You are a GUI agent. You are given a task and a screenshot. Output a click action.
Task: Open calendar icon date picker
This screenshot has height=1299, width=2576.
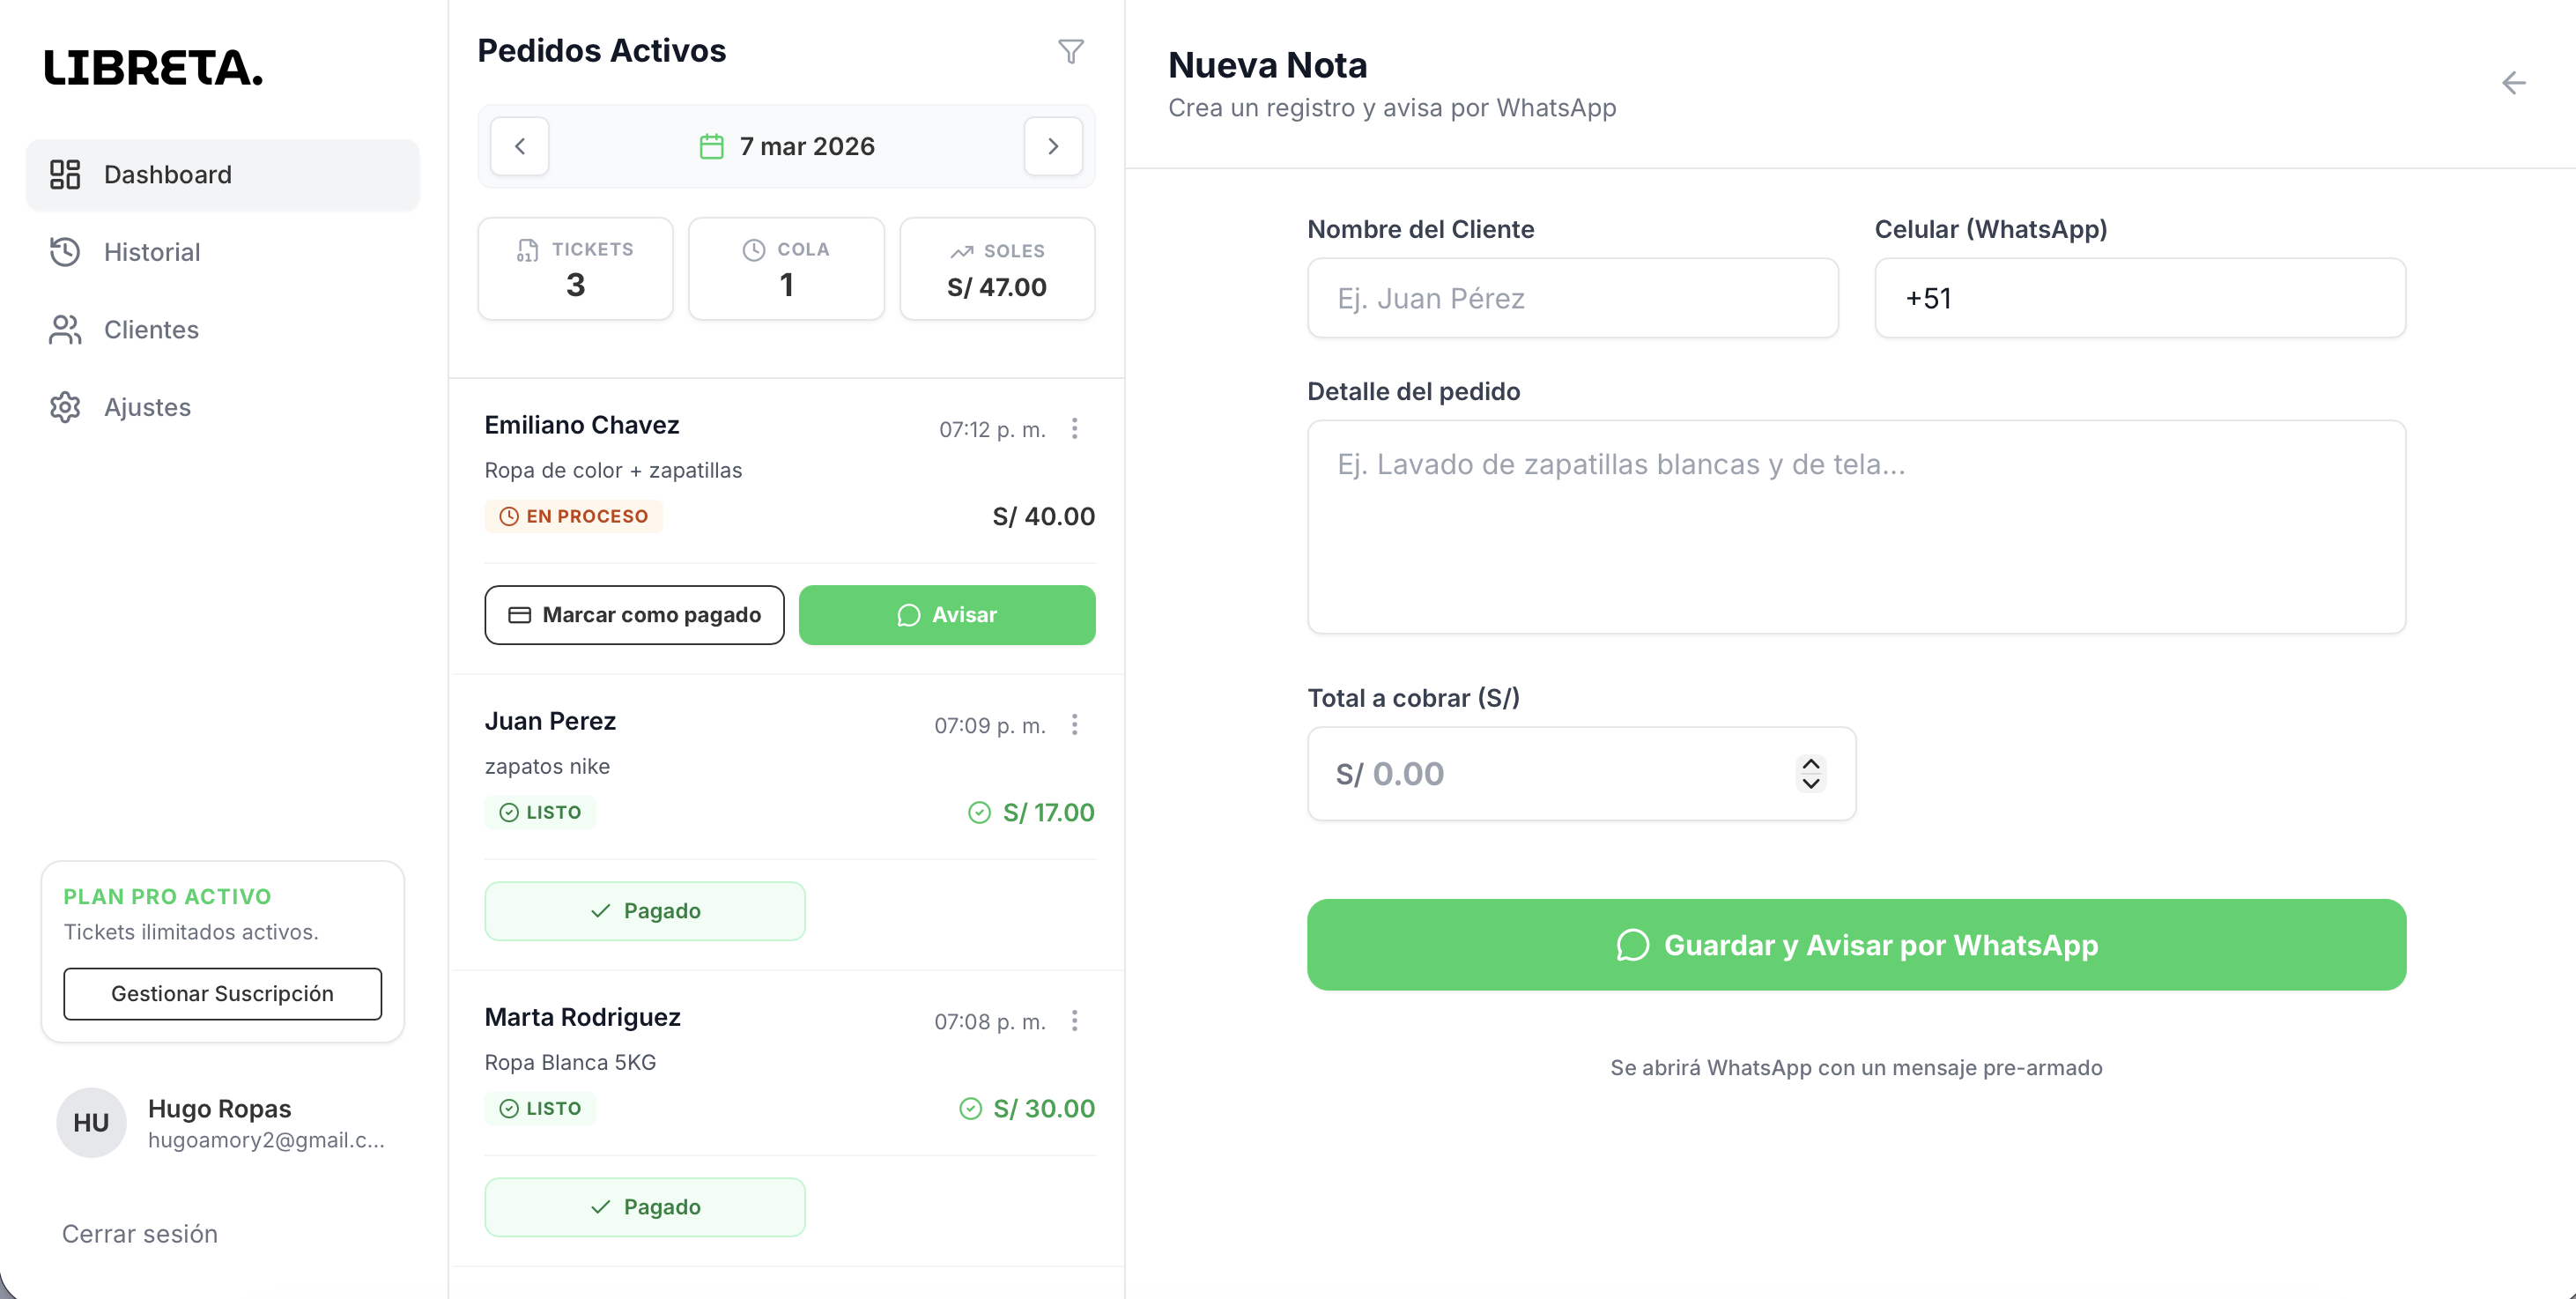pos(711,146)
